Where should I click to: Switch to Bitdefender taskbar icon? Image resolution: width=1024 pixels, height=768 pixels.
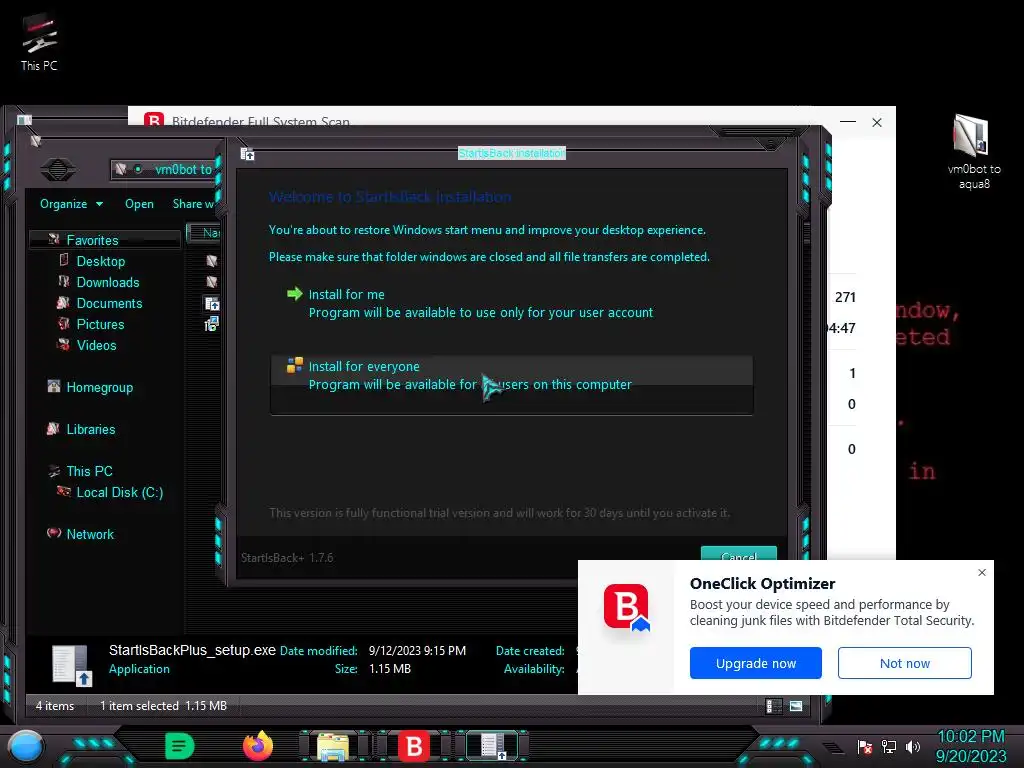(413, 746)
